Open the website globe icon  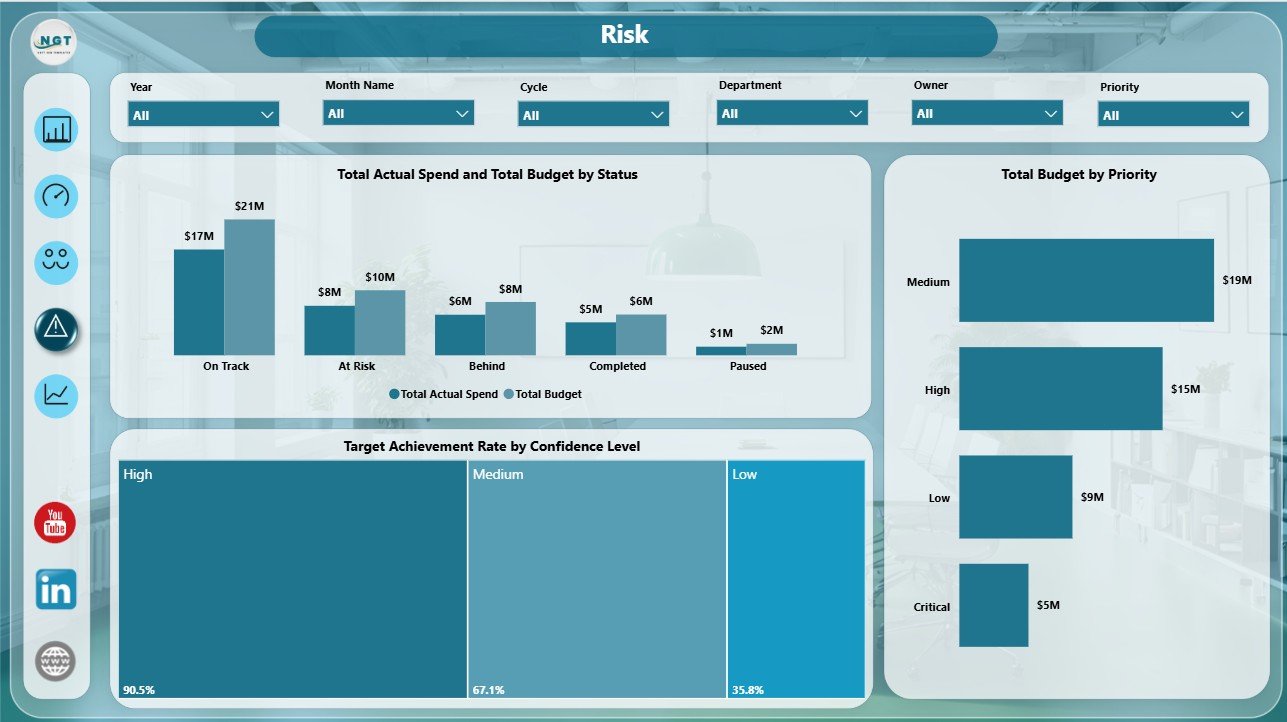click(x=55, y=661)
